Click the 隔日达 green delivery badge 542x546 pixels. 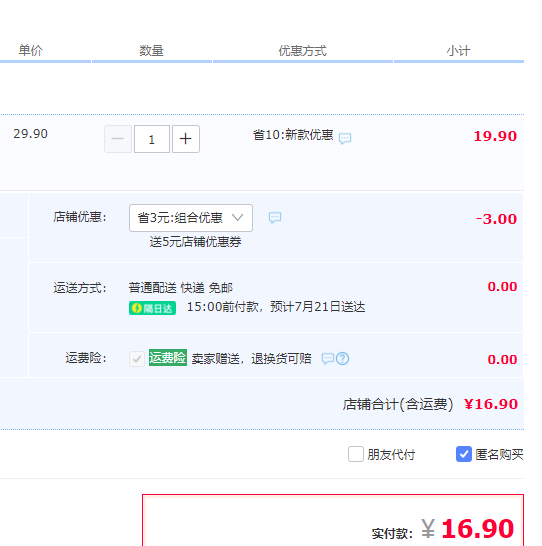(x=152, y=308)
